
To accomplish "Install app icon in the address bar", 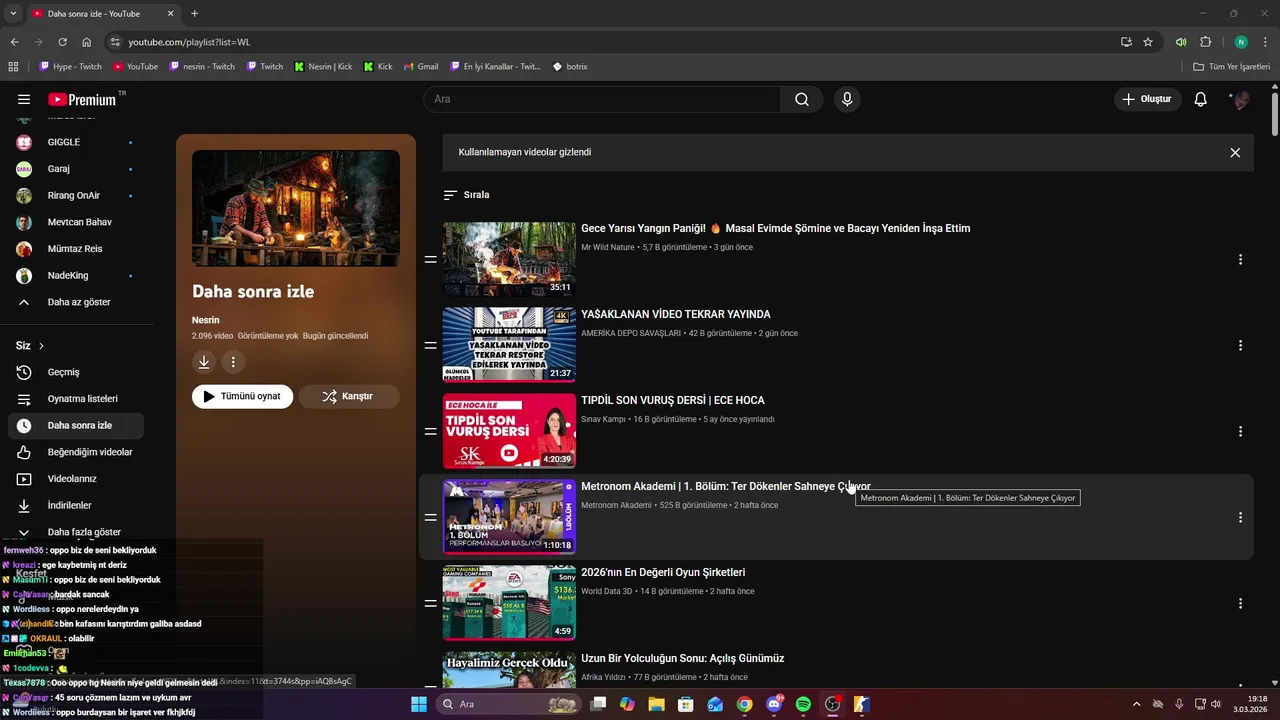I will click(1126, 42).
